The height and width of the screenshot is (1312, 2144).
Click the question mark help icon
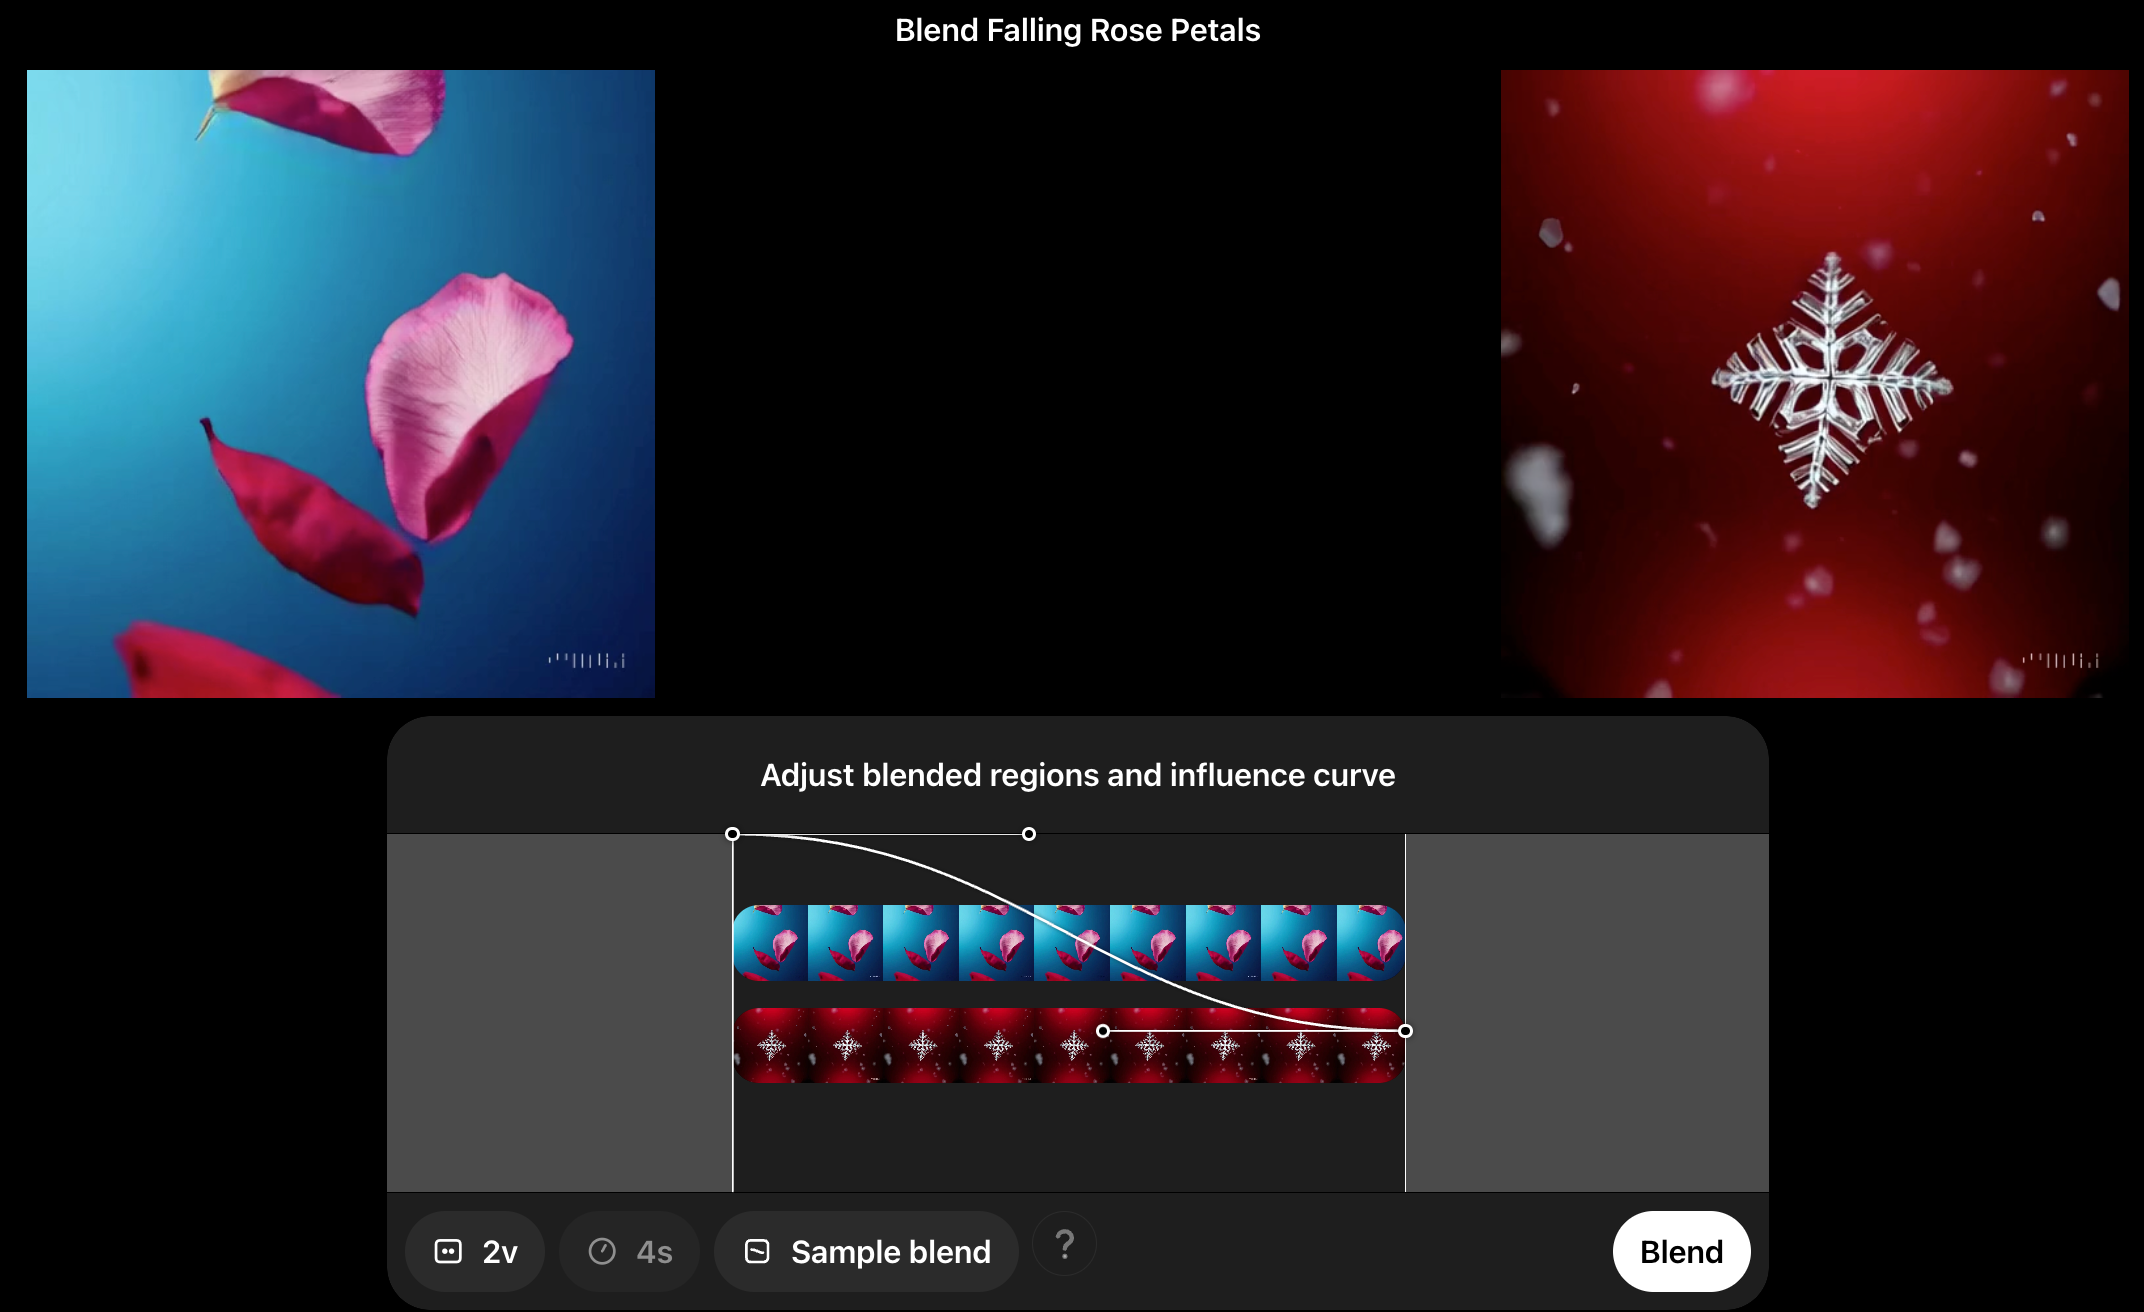point(1064,1245)
